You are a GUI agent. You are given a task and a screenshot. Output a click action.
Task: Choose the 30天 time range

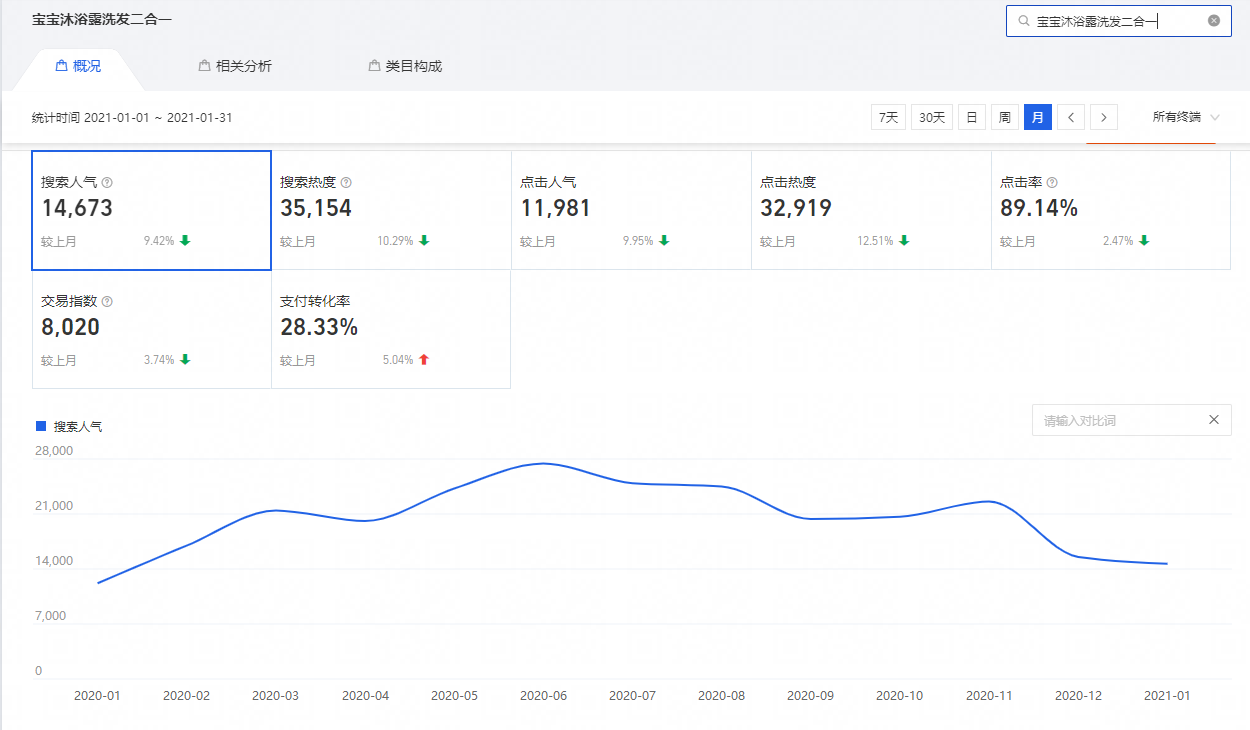click(x=931, y=118)
